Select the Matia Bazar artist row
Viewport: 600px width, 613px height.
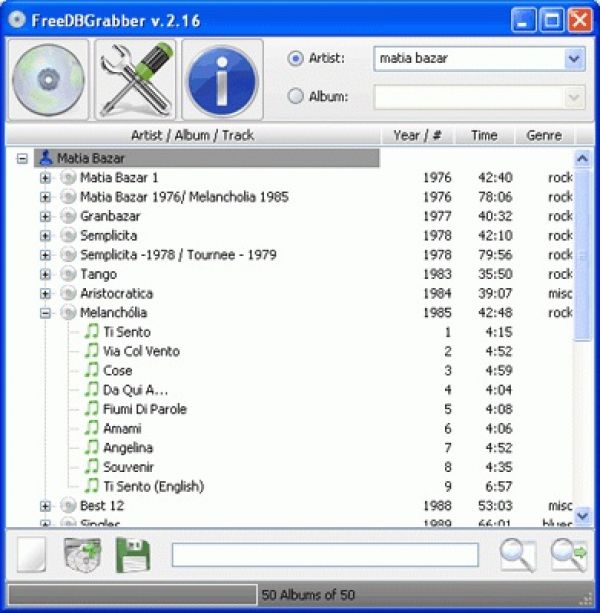(x=207, y=158)
